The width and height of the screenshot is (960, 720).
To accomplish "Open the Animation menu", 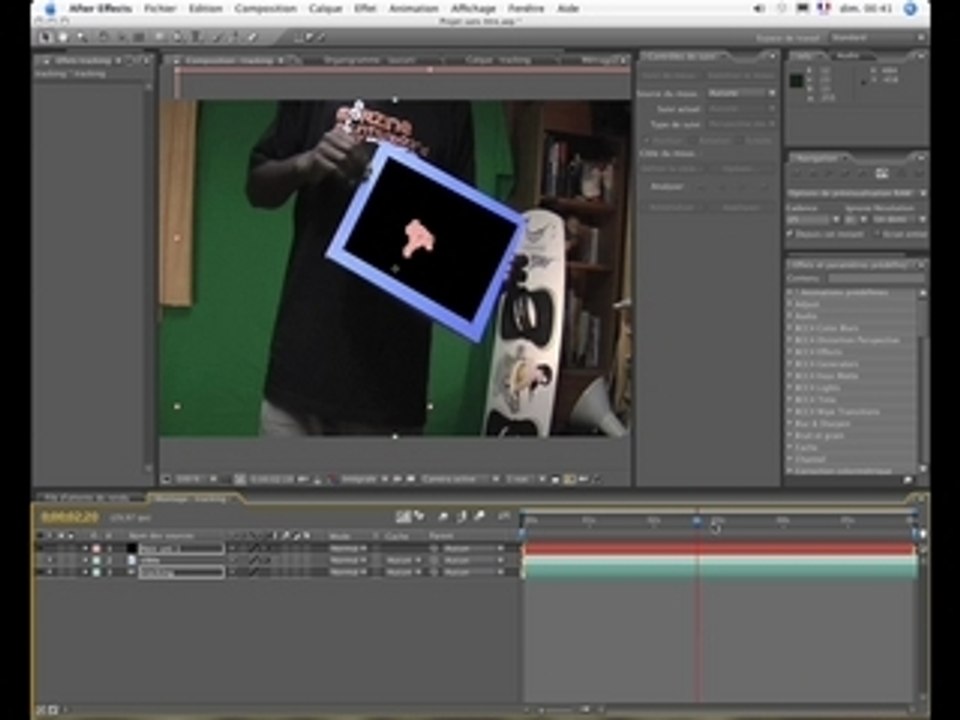I will (x=413, y=9).
